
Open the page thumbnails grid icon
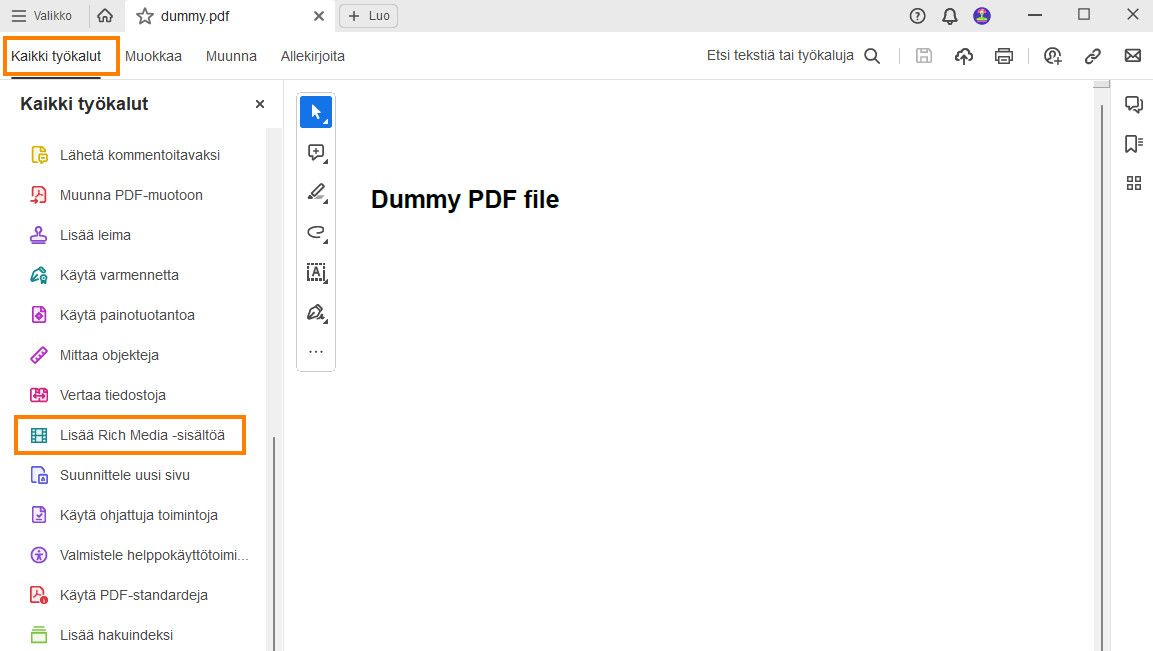(x=1133, y=183)
